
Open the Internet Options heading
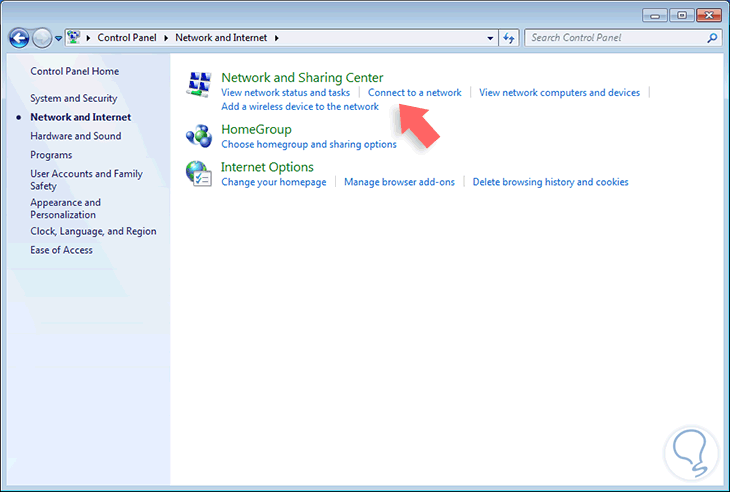pyautogui.click(x=267, y=167)
